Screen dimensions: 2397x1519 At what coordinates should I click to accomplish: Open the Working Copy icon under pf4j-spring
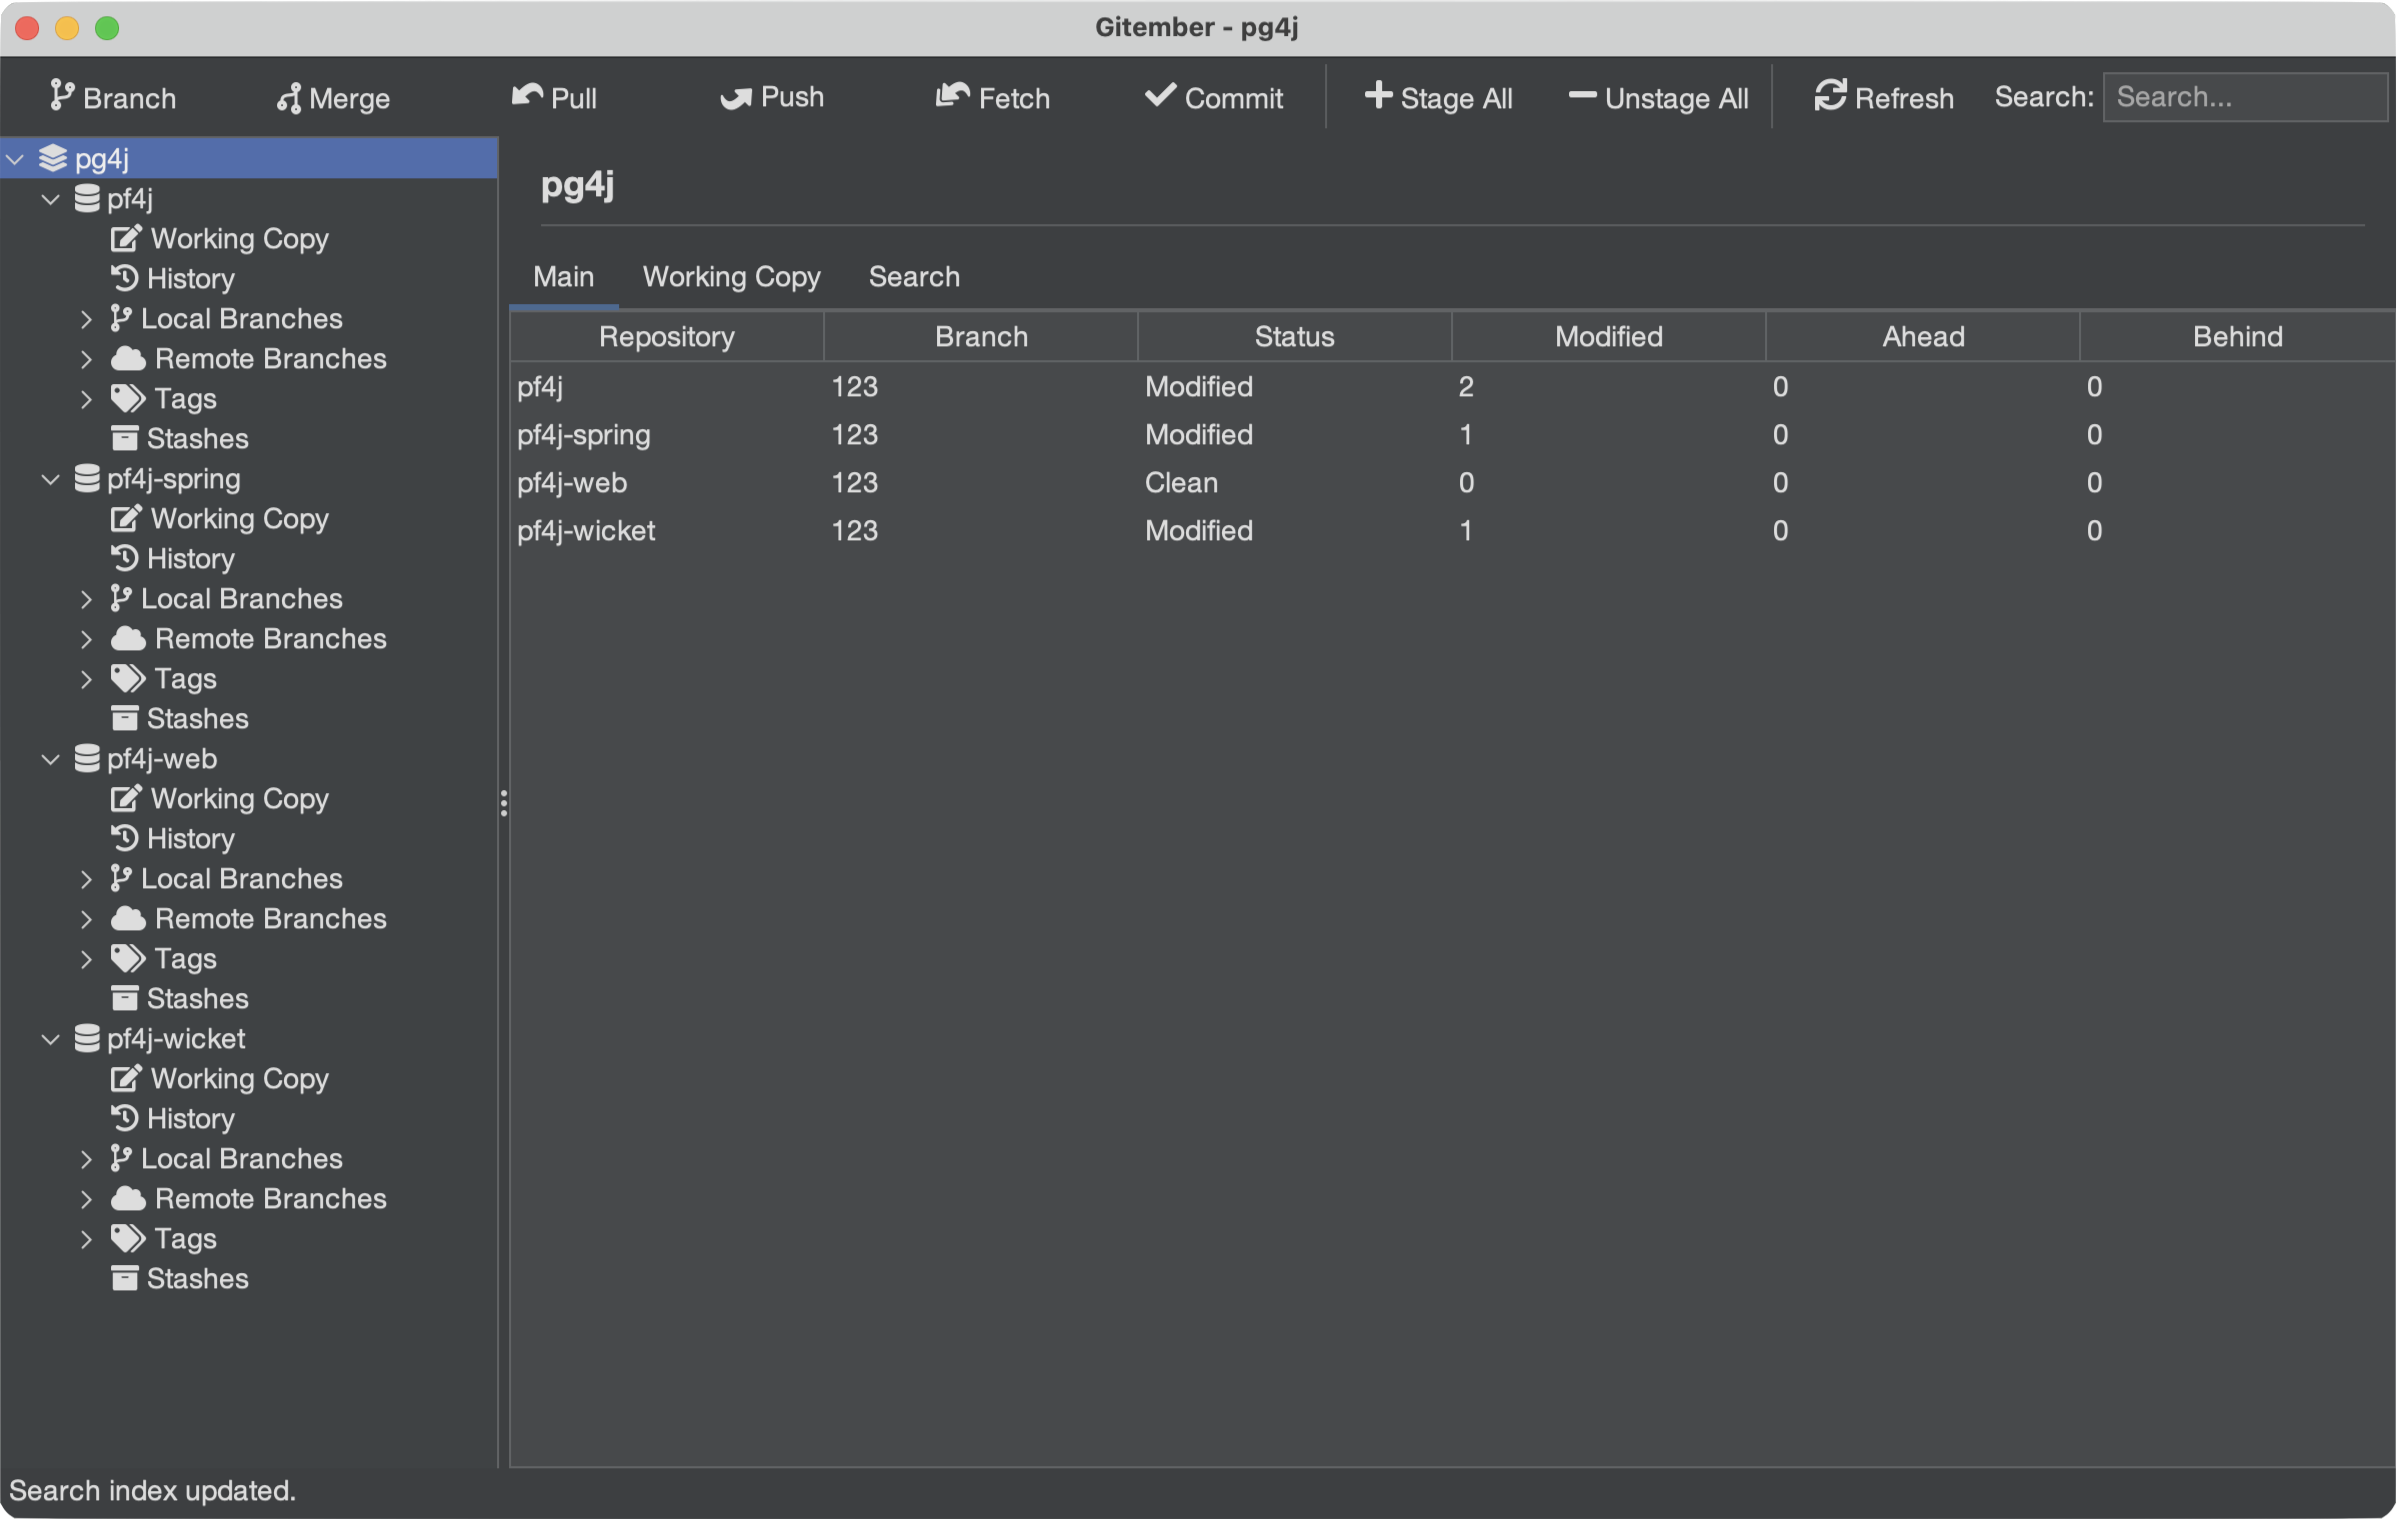(x=126, y=518)
